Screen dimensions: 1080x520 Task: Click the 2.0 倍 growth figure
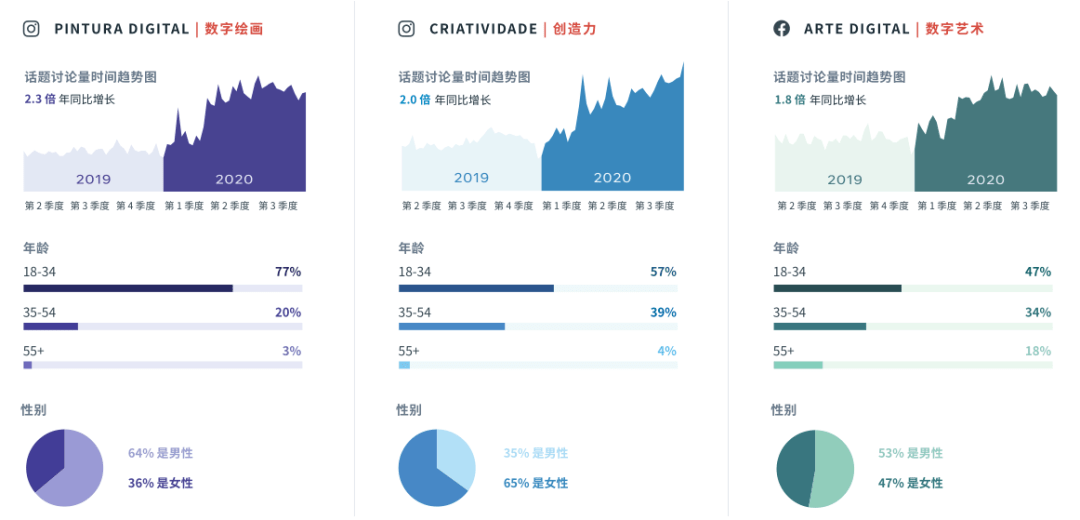click(x=415, y=100)
